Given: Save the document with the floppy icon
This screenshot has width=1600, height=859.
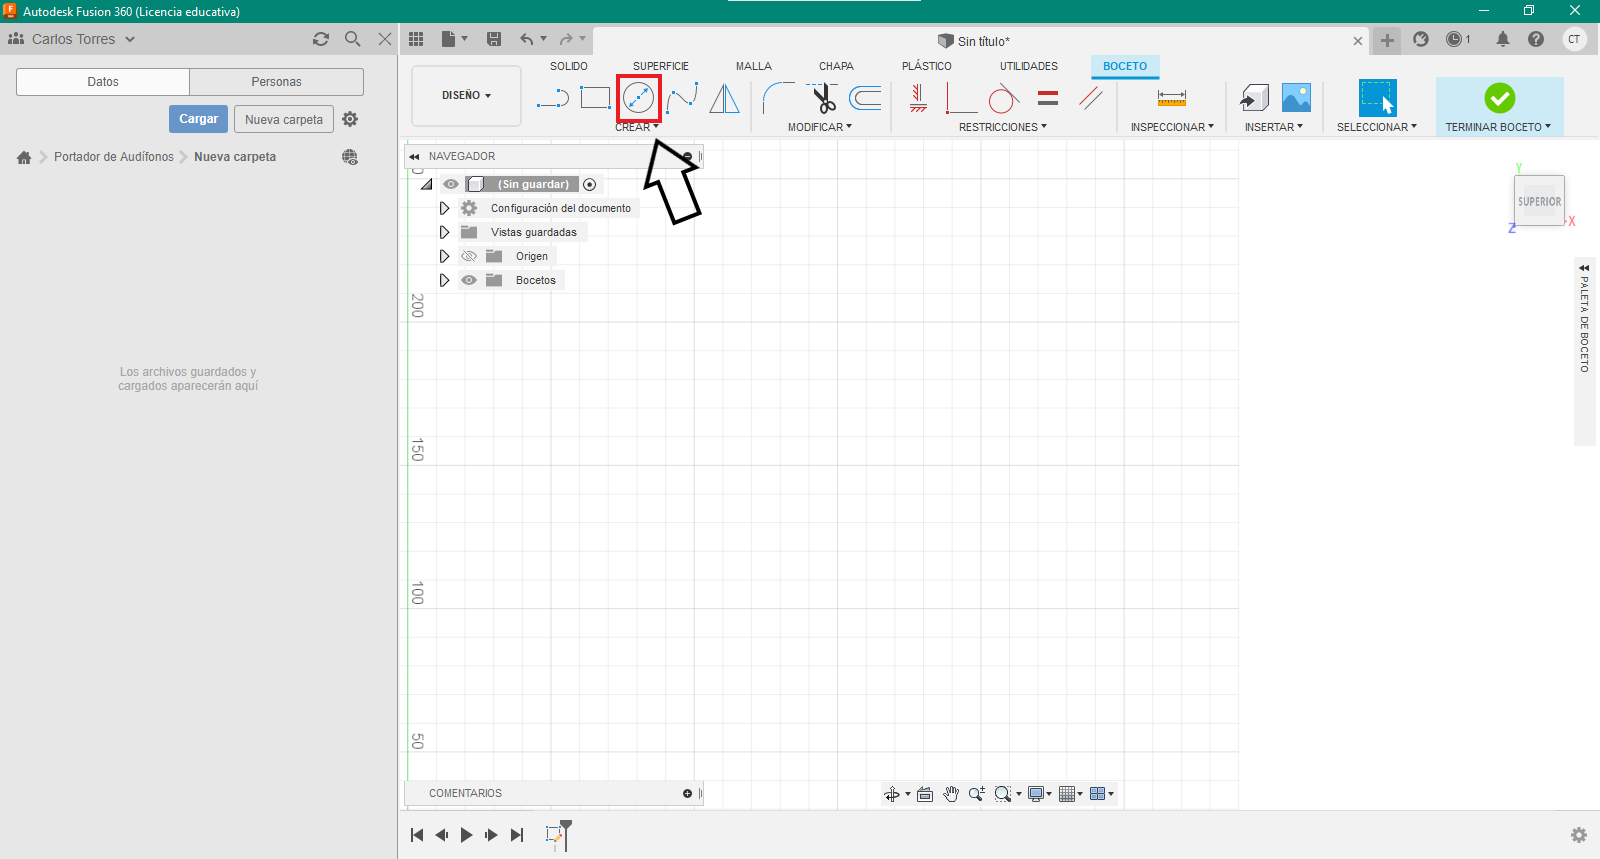Looking at the screenshot, I should [494, 39].
